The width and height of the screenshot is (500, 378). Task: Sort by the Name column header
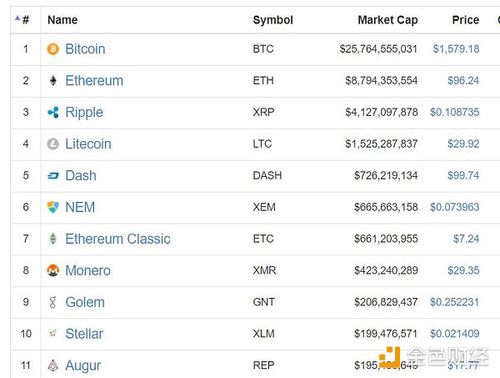pos(62,20)
